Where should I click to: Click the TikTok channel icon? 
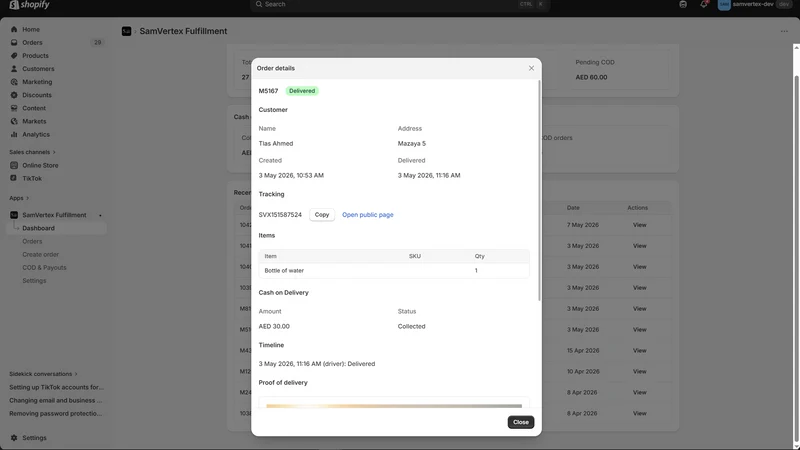(14, 178)
